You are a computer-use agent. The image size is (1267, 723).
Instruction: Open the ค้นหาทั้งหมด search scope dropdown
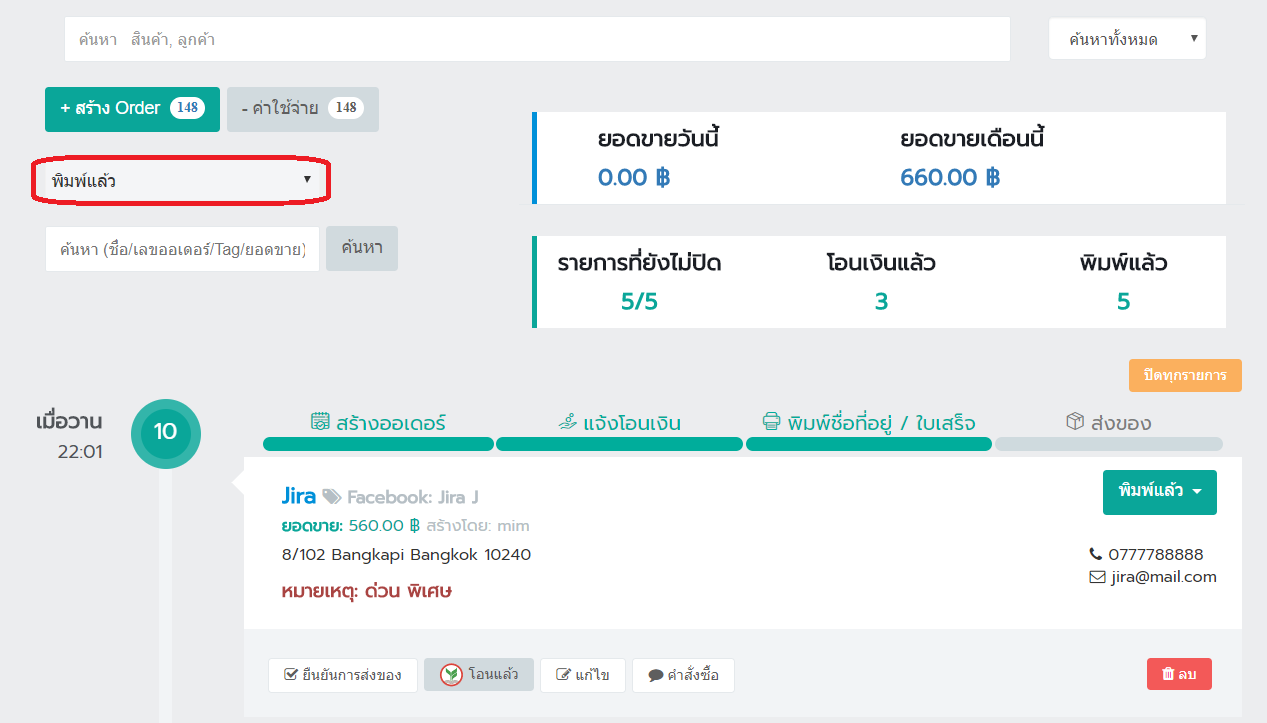coord(1127,40)
